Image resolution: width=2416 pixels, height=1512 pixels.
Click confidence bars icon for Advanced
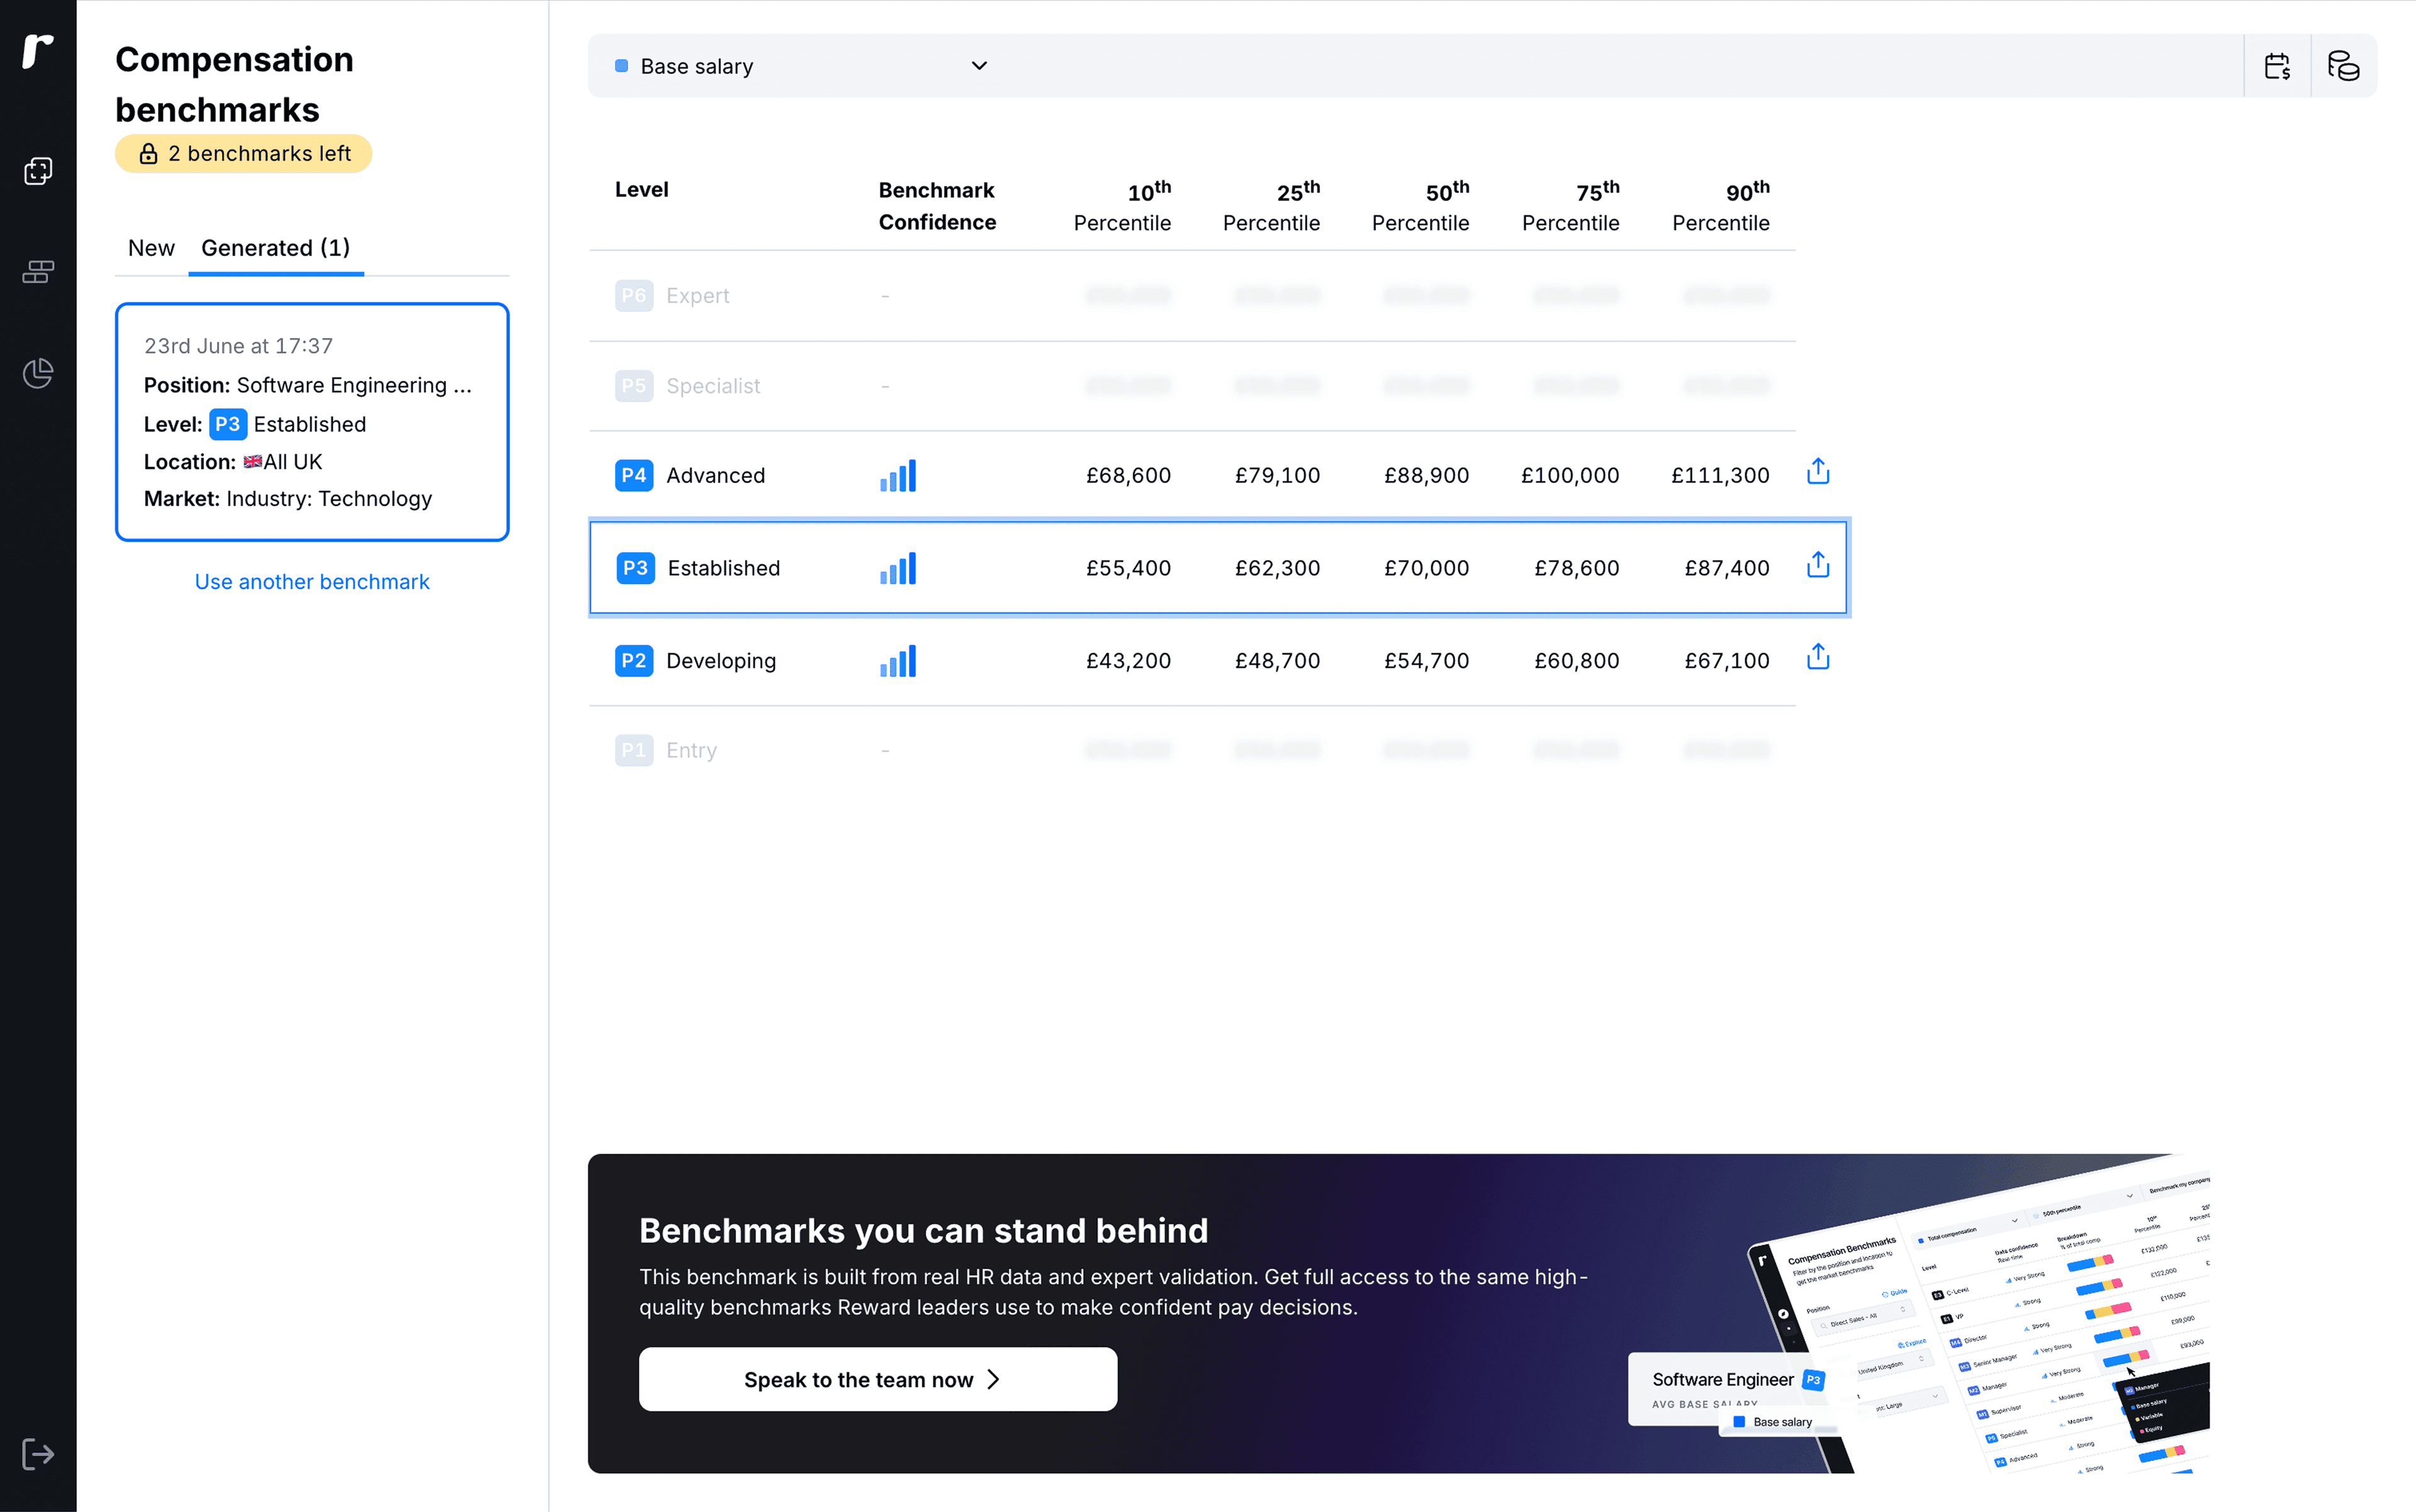tap(898, 476)
